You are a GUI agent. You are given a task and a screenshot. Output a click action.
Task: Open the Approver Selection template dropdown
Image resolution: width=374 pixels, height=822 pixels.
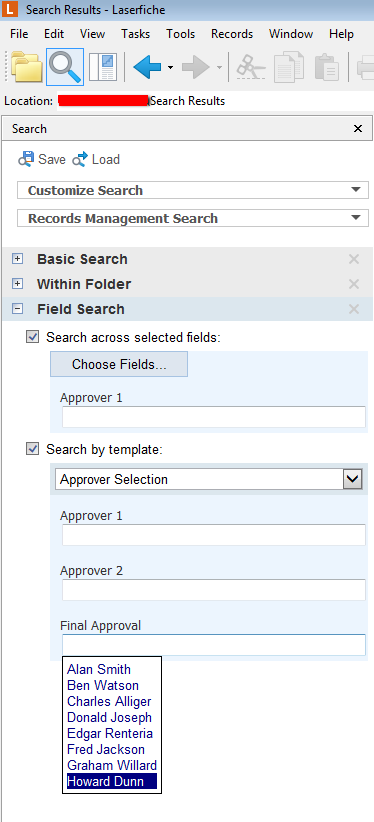[209, 479]
